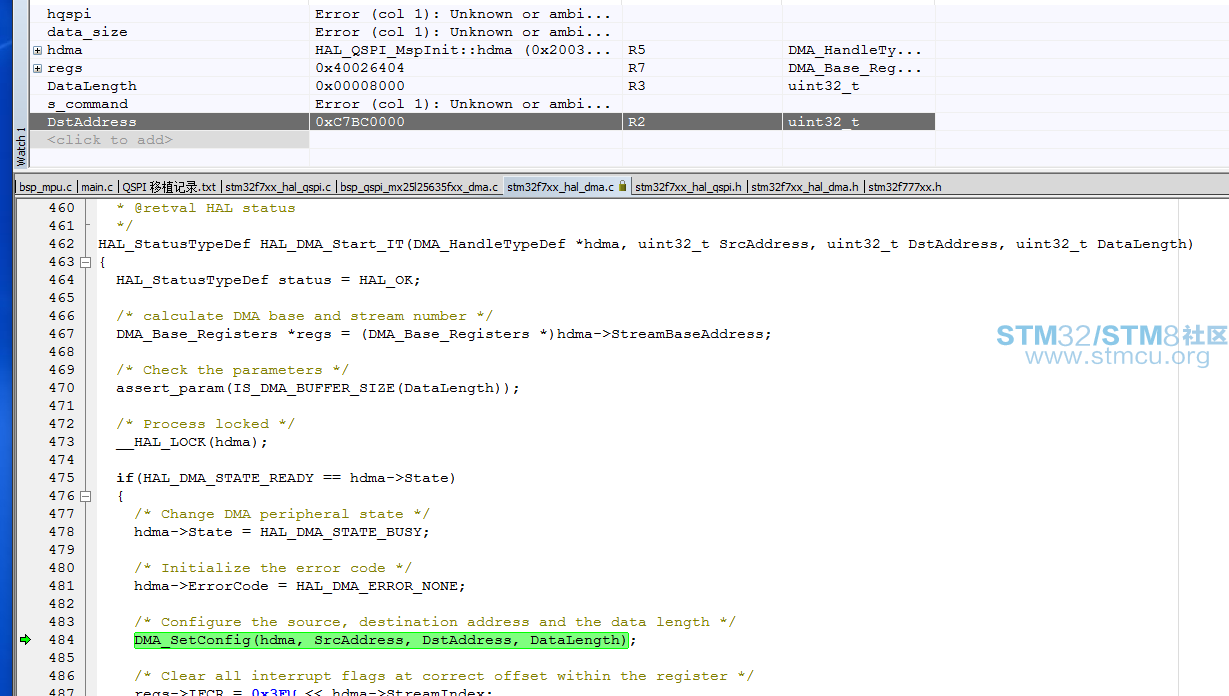
Task: Click the lock icon on stm32f7xx_hal_dma.c tab
Action: (623, 186)
